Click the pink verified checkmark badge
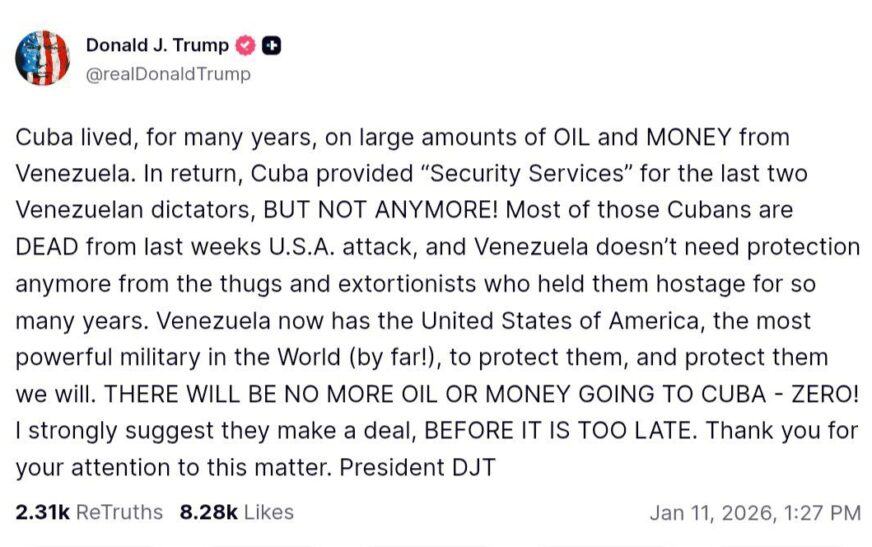The height and width of the screenshot is (547, 872). (x=246, y=45)
